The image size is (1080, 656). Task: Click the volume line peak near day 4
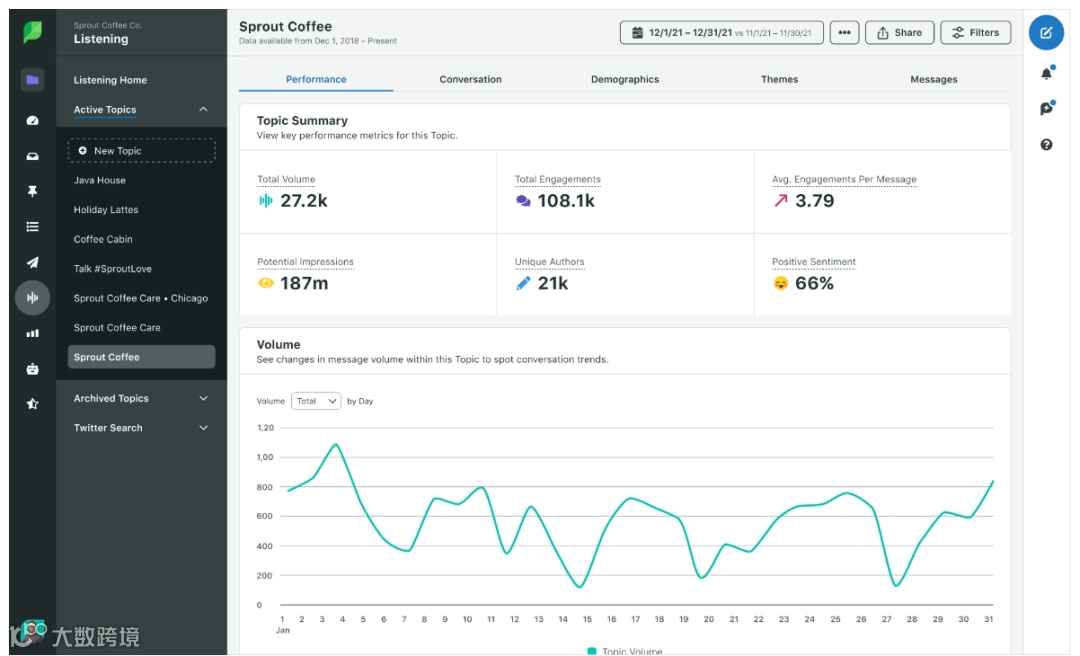point(336,444)
